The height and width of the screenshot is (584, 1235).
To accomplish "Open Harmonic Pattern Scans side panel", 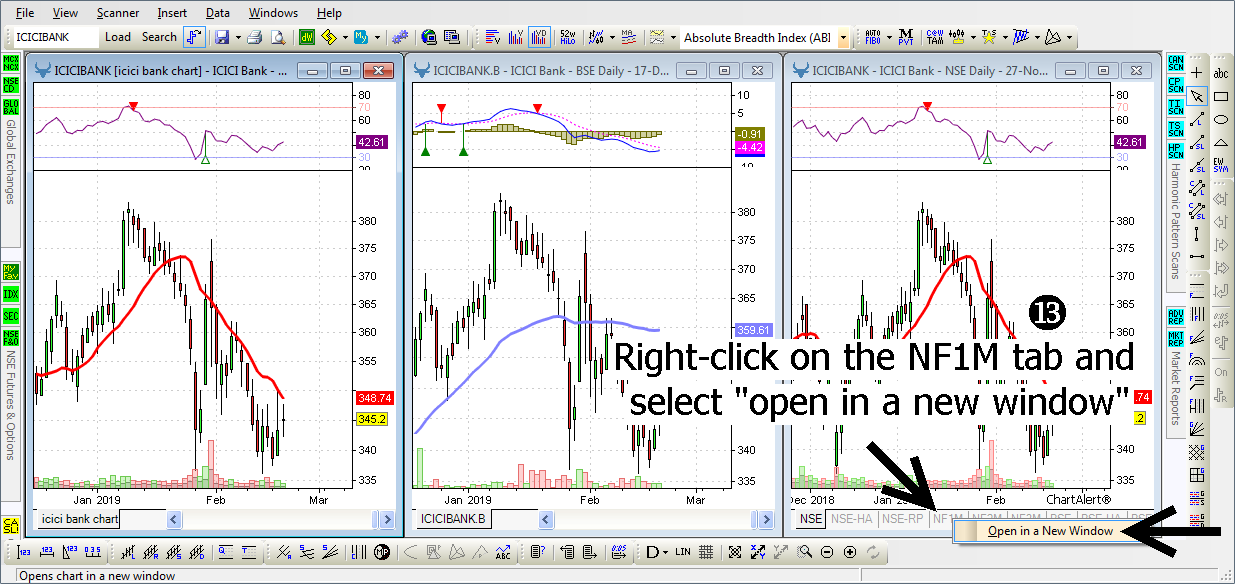I will 1175,222.
